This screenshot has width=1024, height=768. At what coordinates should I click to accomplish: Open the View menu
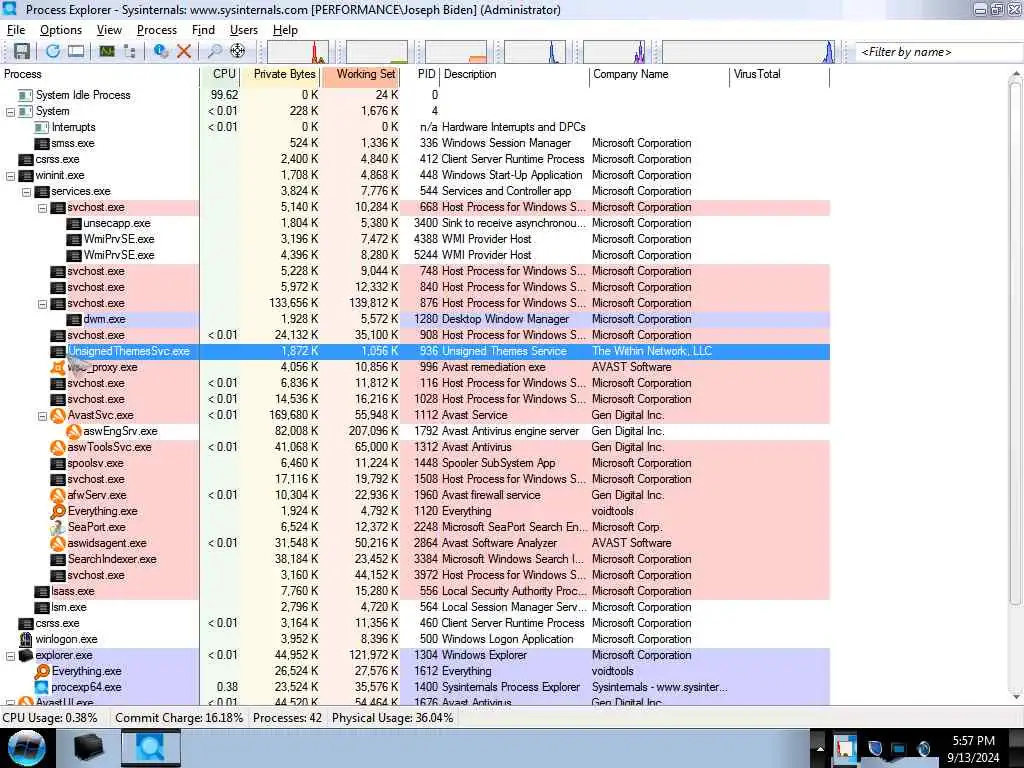tap(109, 30)
